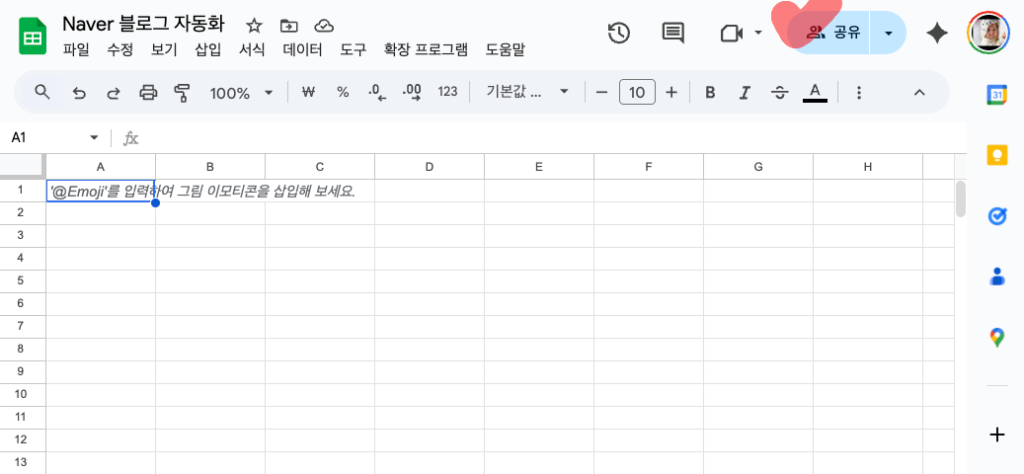Click the print icon in toolbar
1024x474 pixels.
148,92
